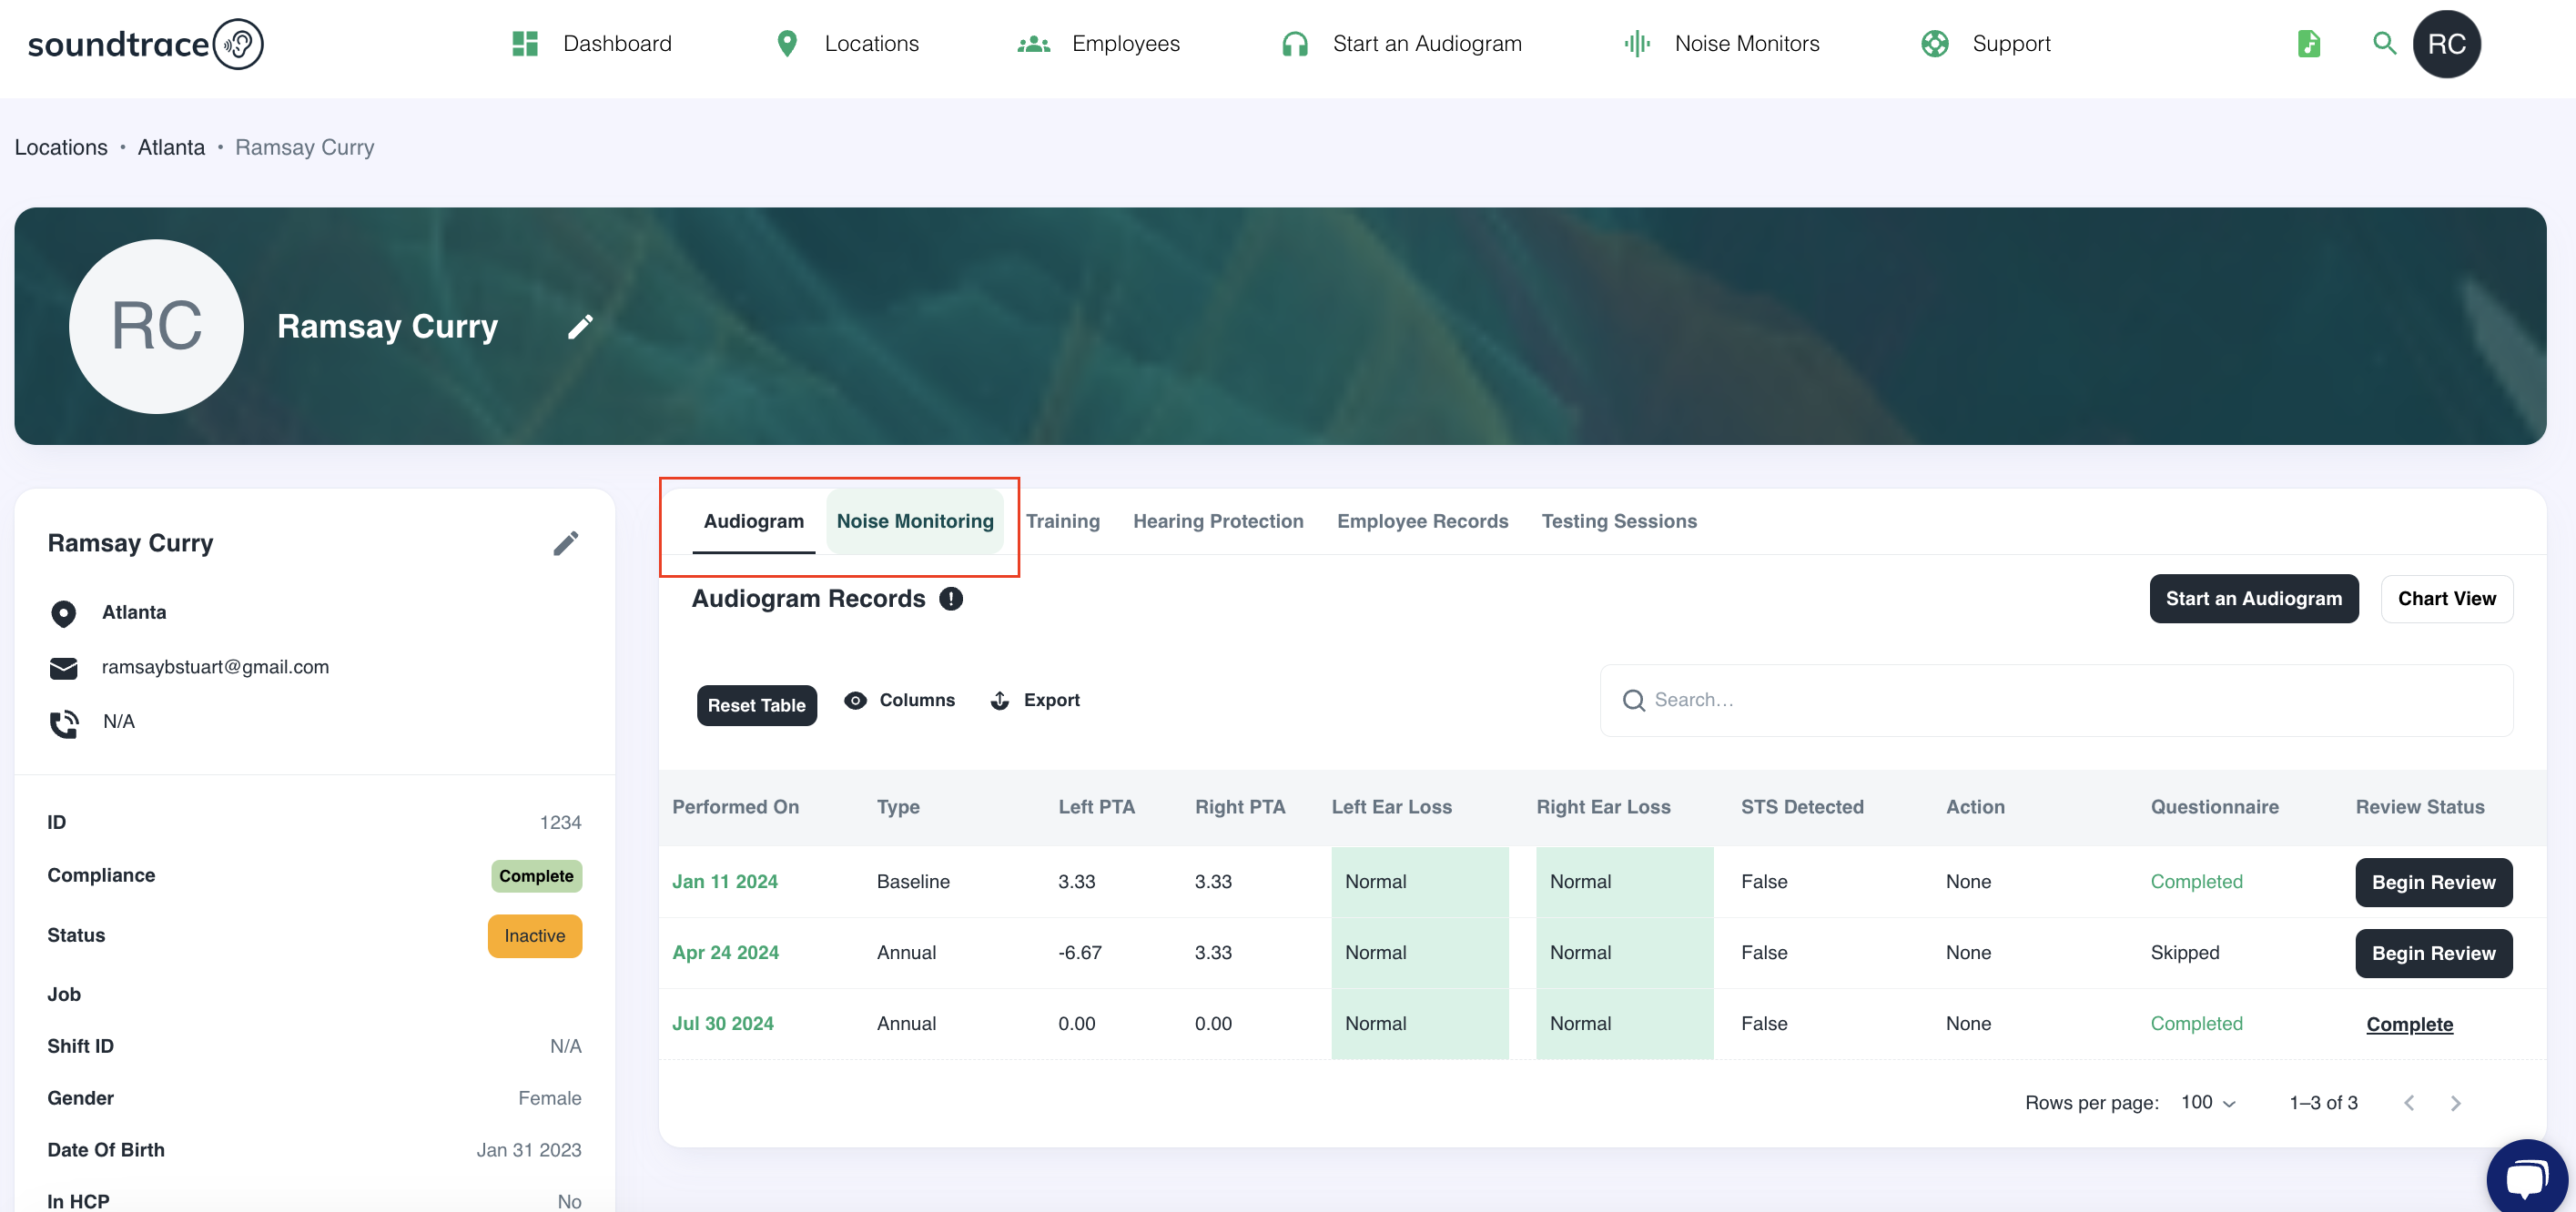Switch to the Noise Monitoring tab
Image resolution: width=2576 pixels, height=1212 pixels.
(x=915, y=521)
